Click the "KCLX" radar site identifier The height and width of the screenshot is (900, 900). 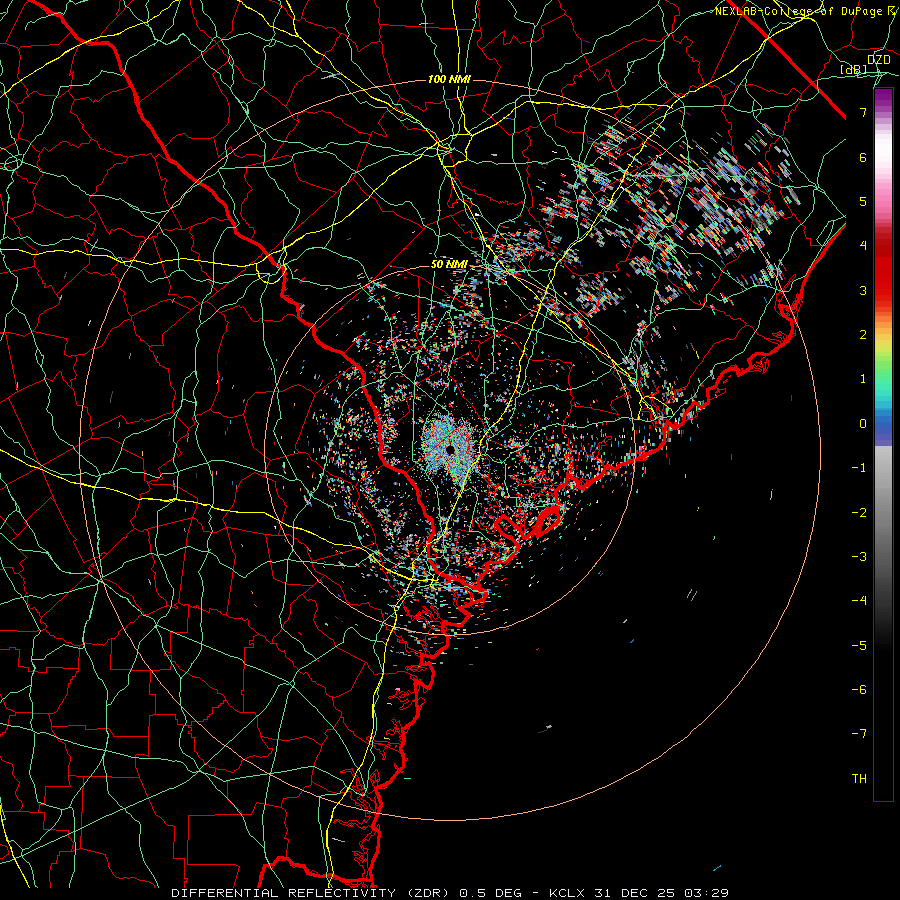[x=566, y=893]
